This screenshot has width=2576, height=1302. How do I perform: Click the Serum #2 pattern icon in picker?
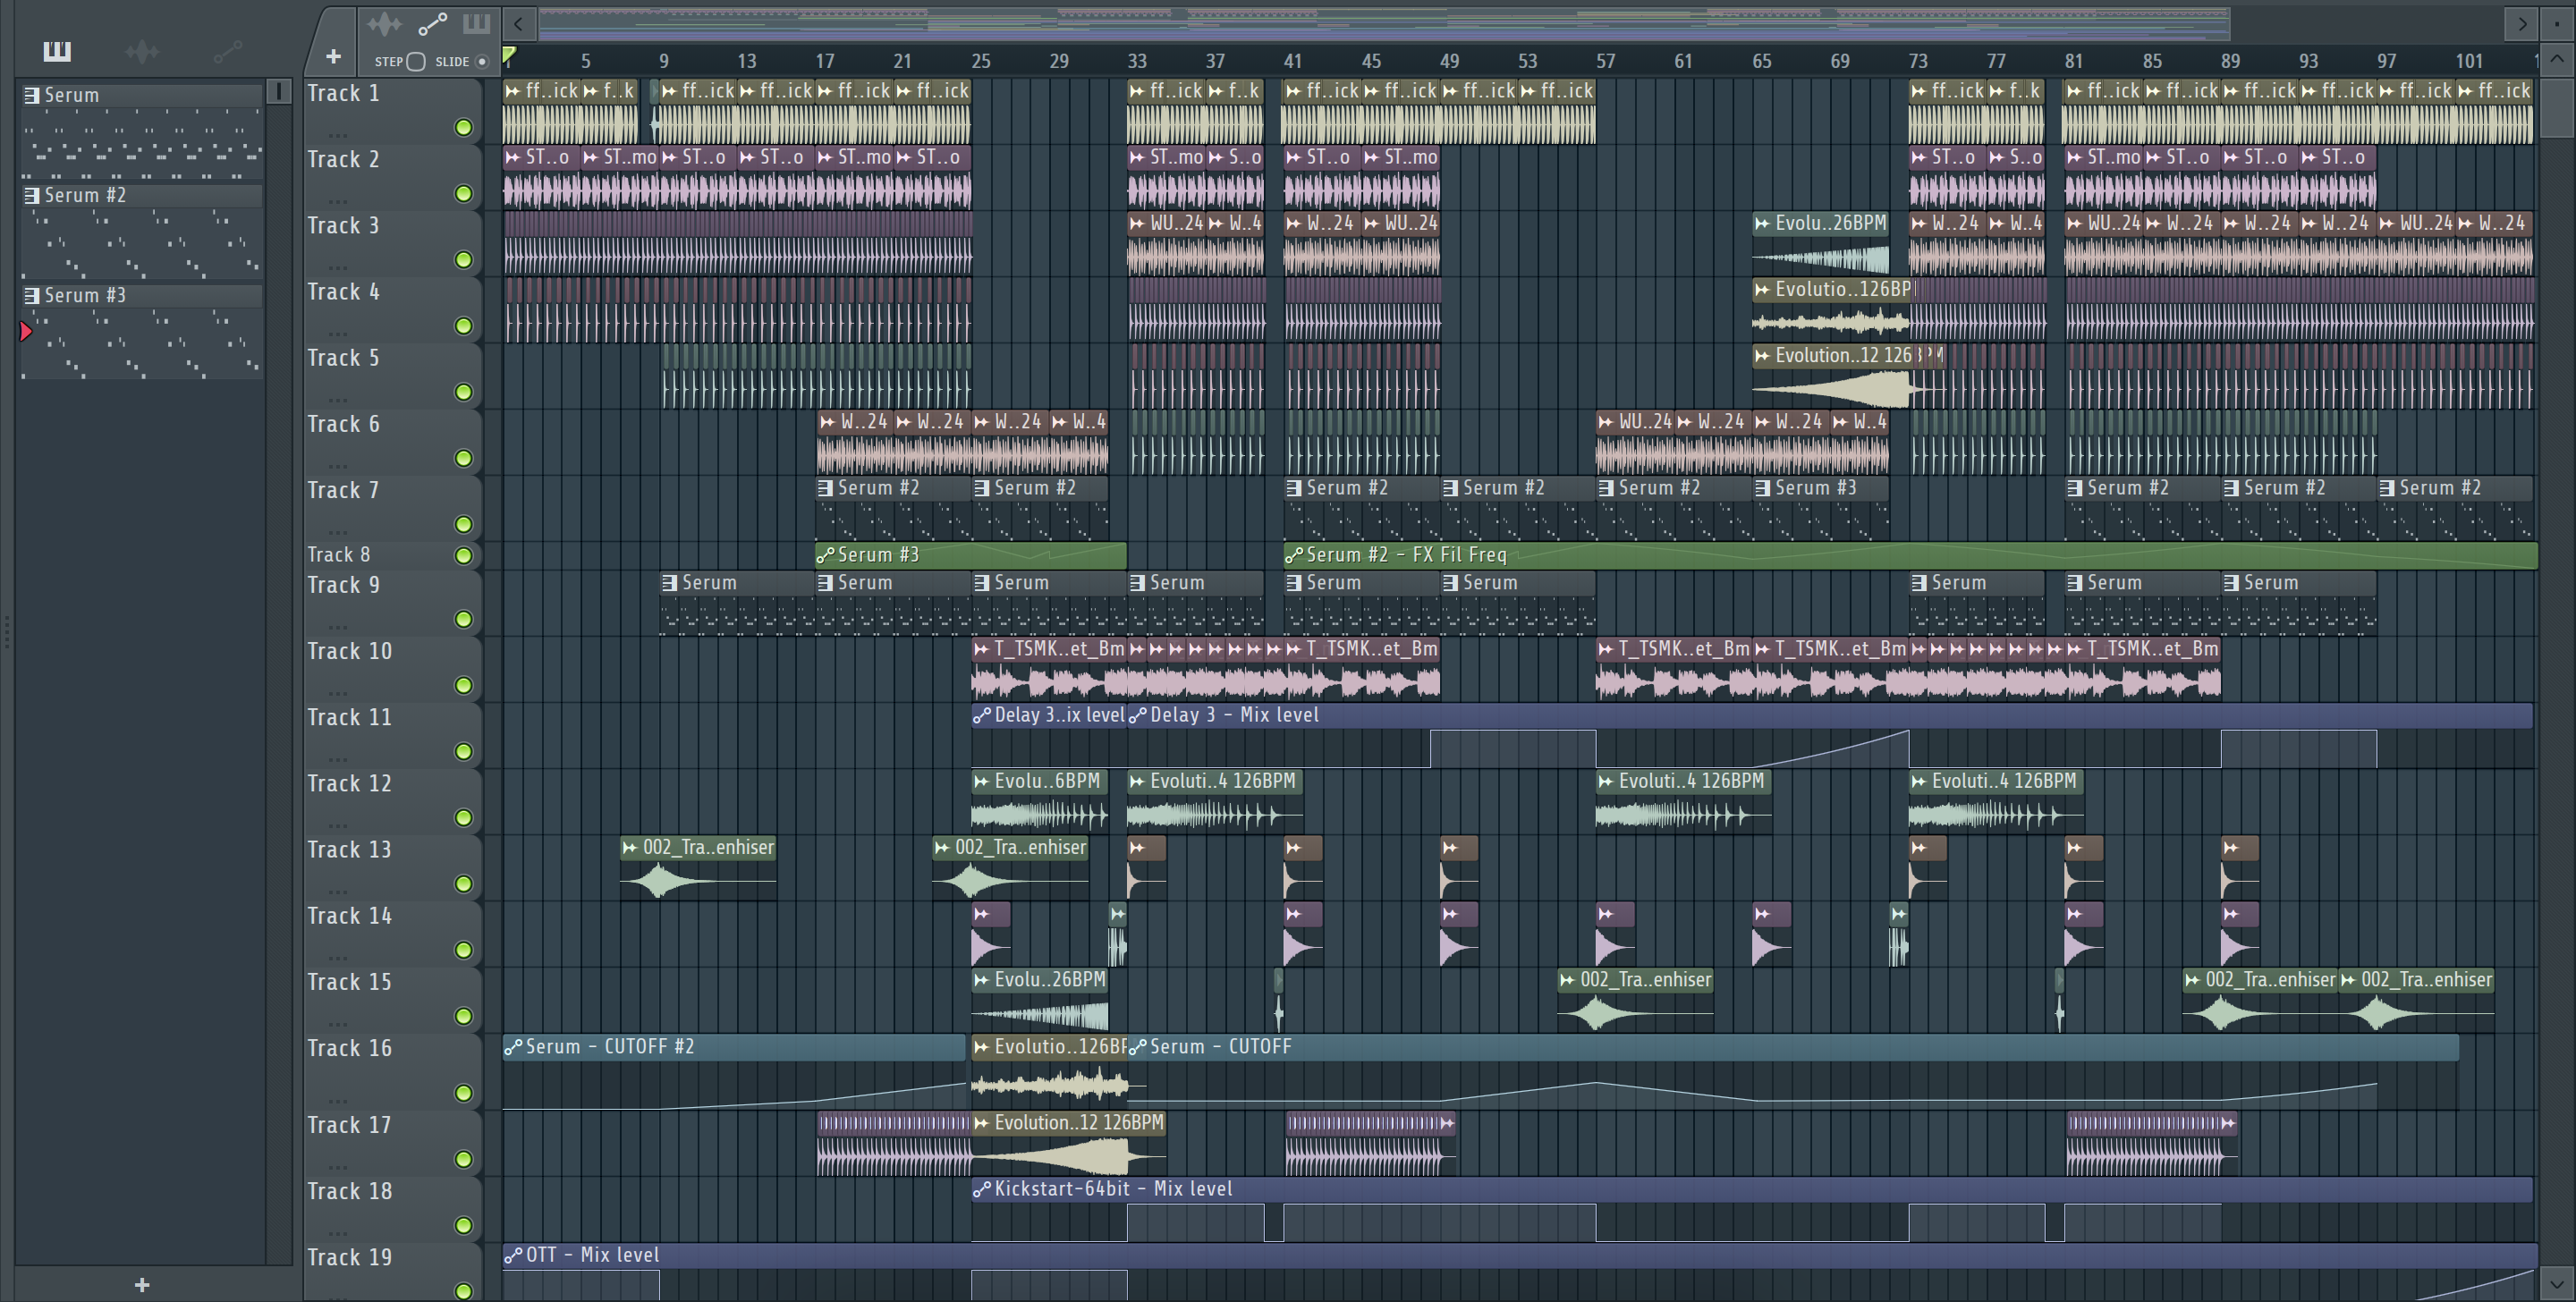pyautogui.click(x=32, y=195)
